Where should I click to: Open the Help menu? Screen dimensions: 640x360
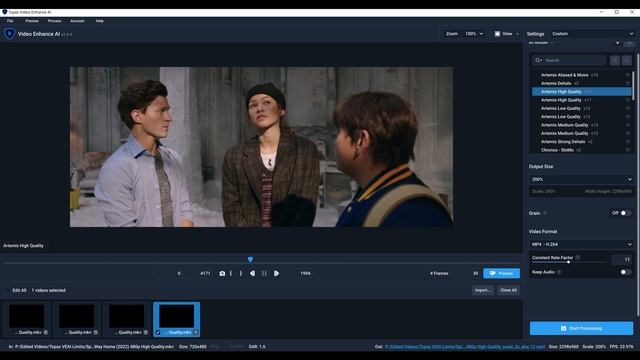coord(100,21)
